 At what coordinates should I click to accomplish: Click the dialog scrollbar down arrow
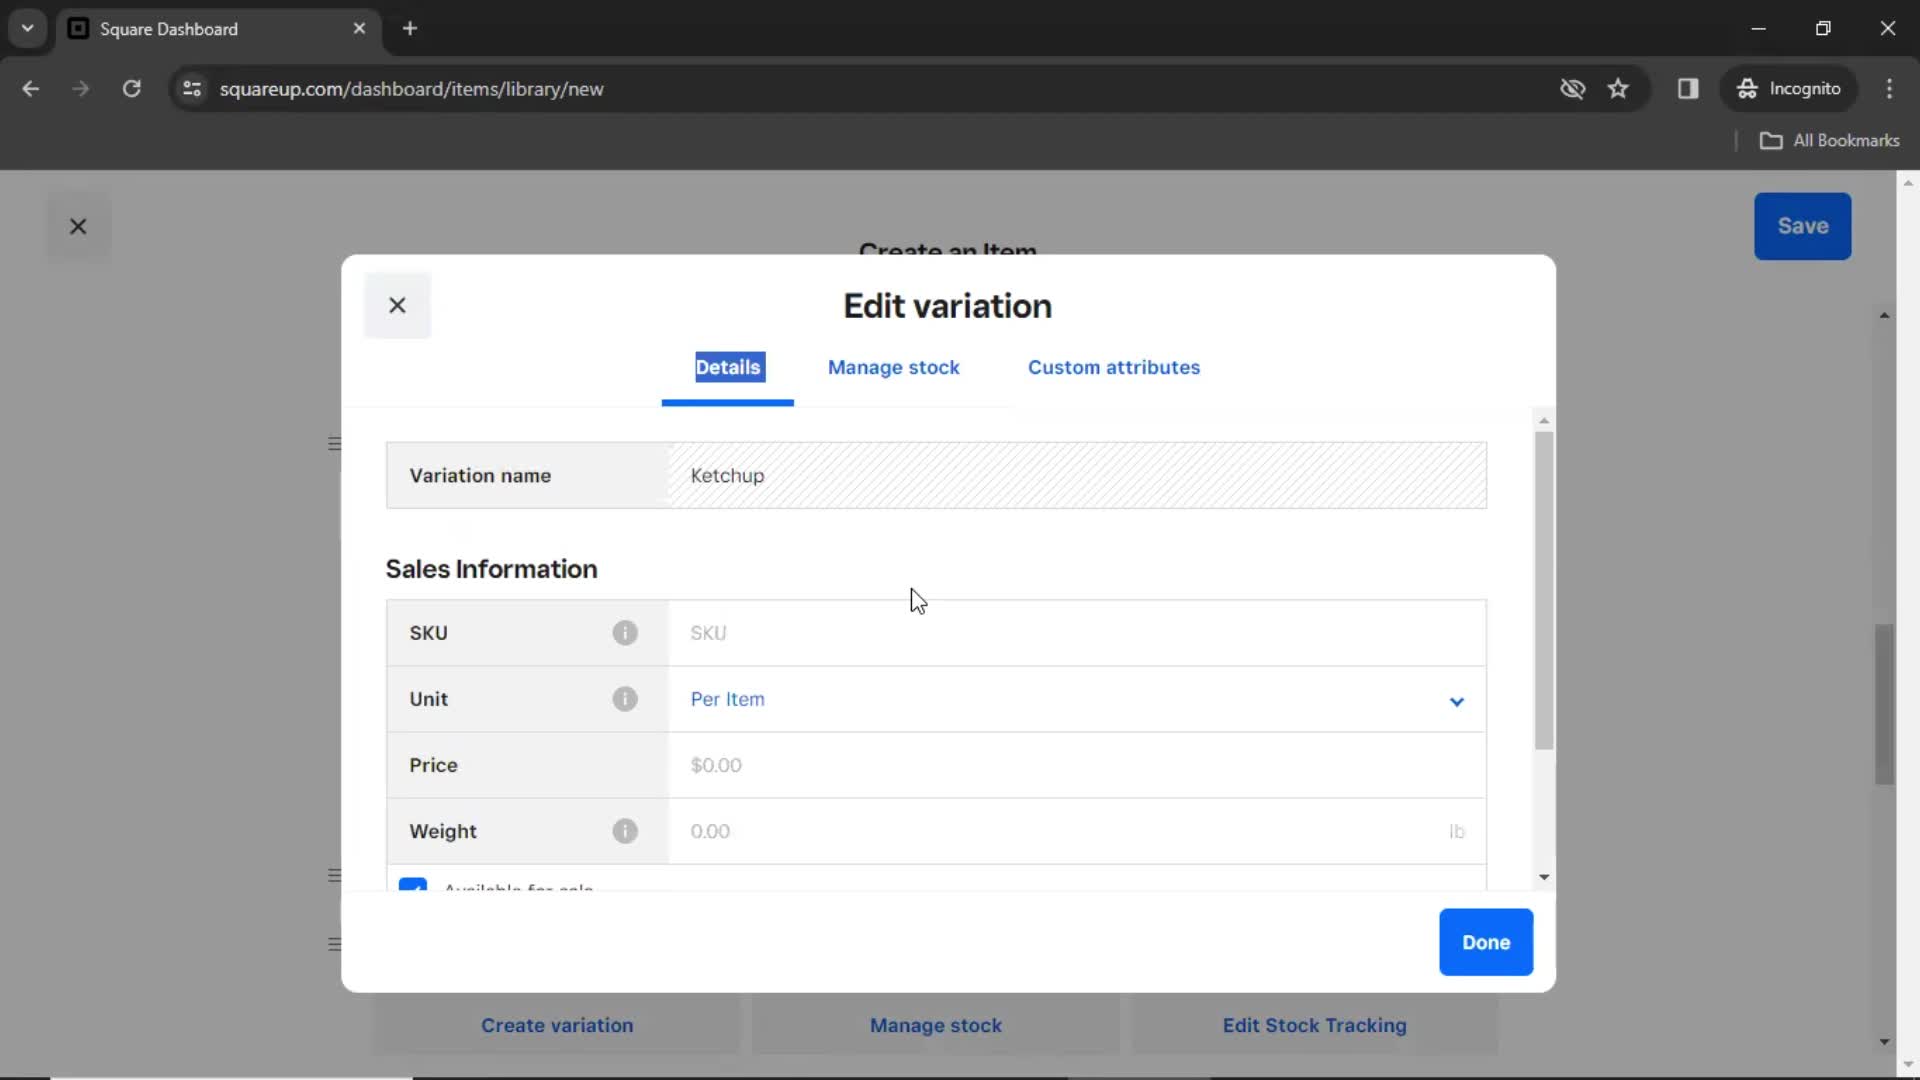1544,877
